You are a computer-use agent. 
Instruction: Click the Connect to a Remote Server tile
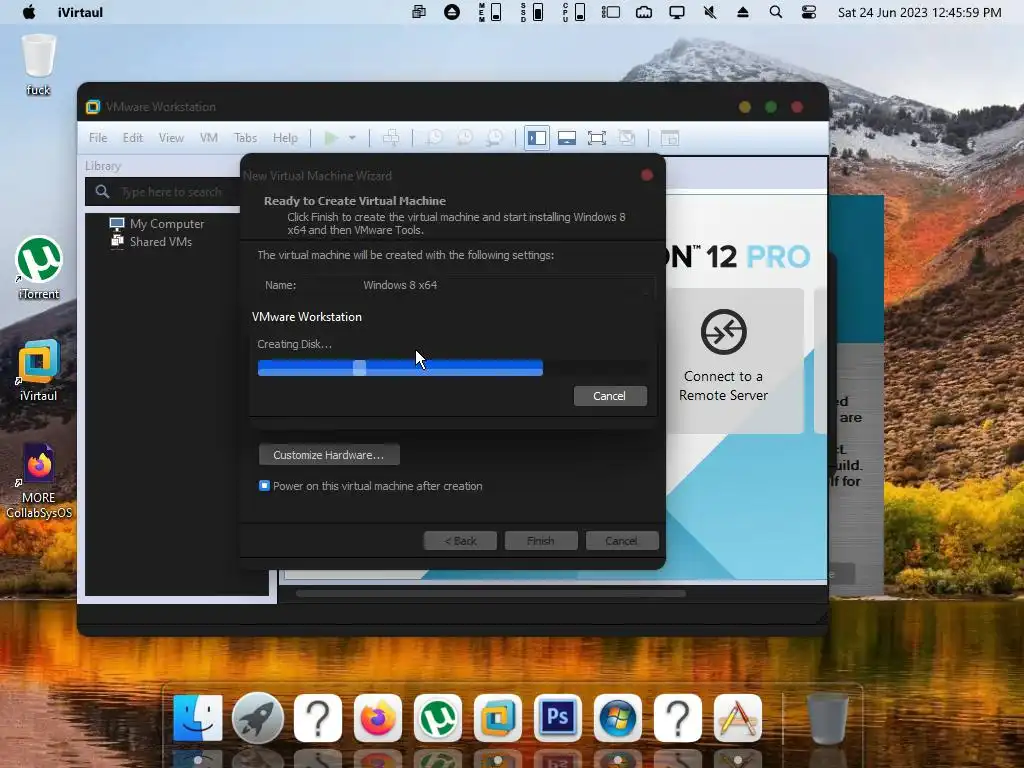coord(723,358)
